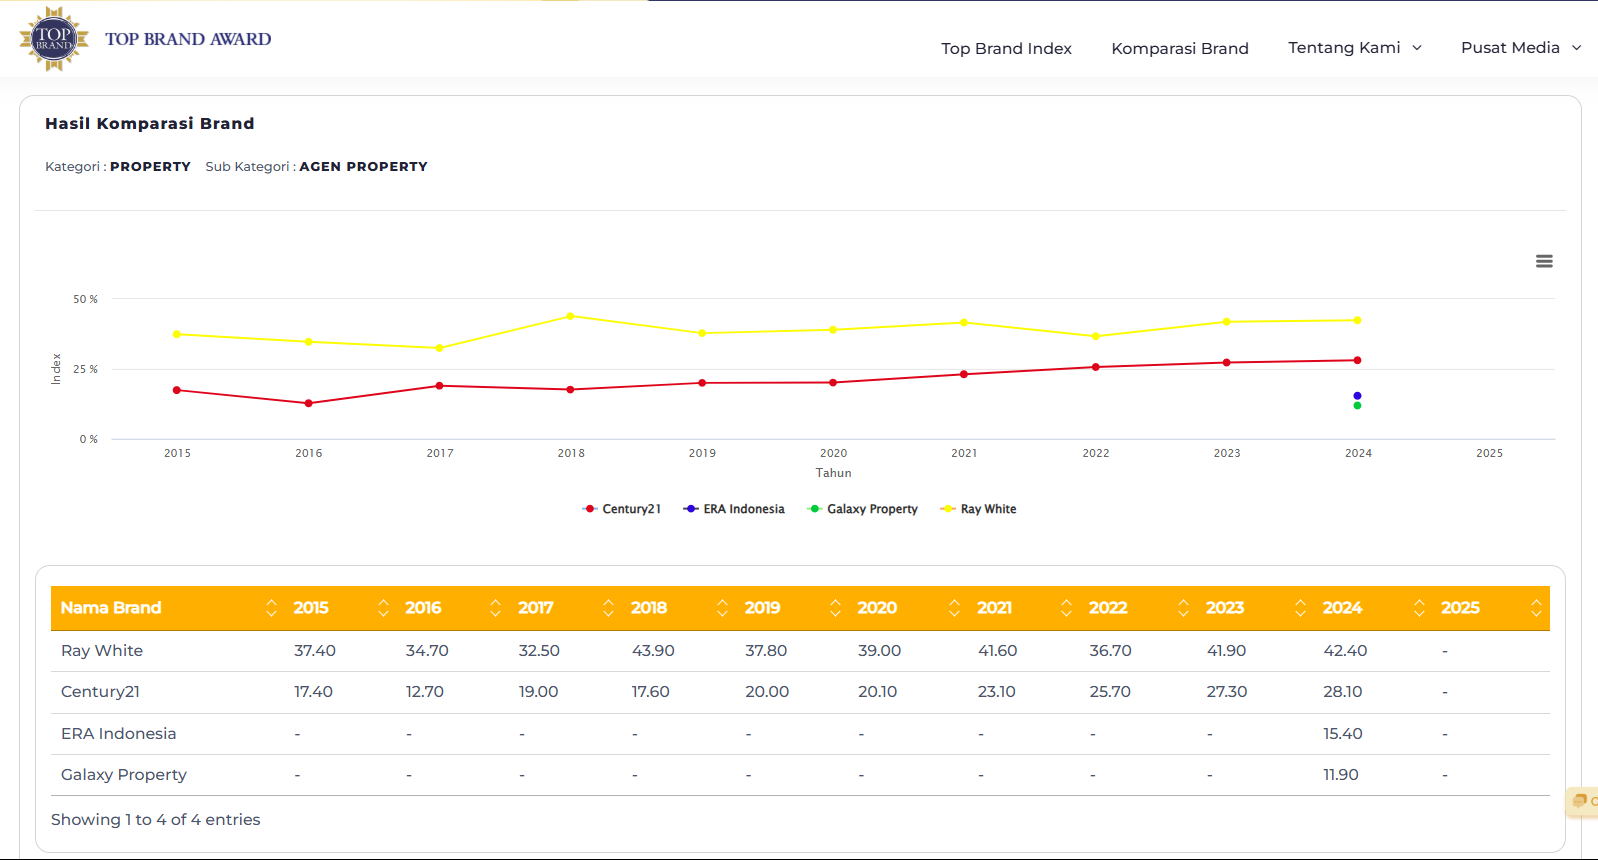Click the Ray White 2018 chart point
1598x860 pixels.
coord(571,316)
